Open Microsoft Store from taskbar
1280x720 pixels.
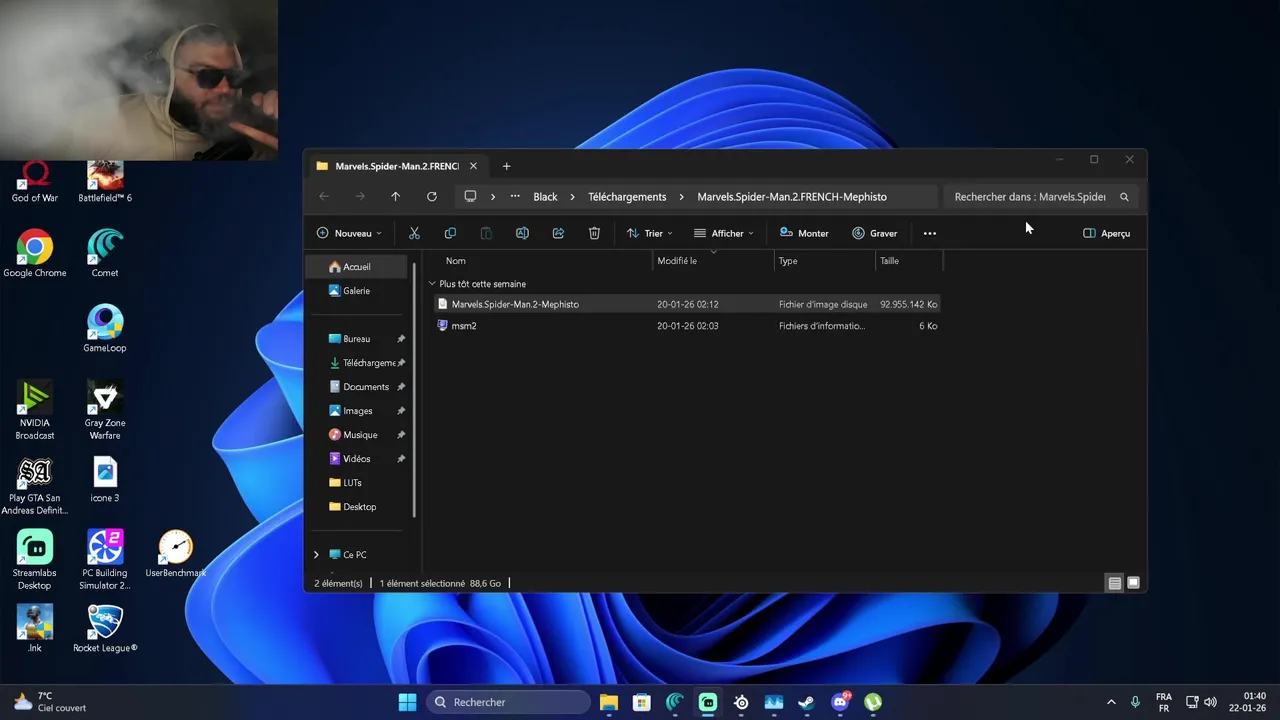tap(642, 702)
